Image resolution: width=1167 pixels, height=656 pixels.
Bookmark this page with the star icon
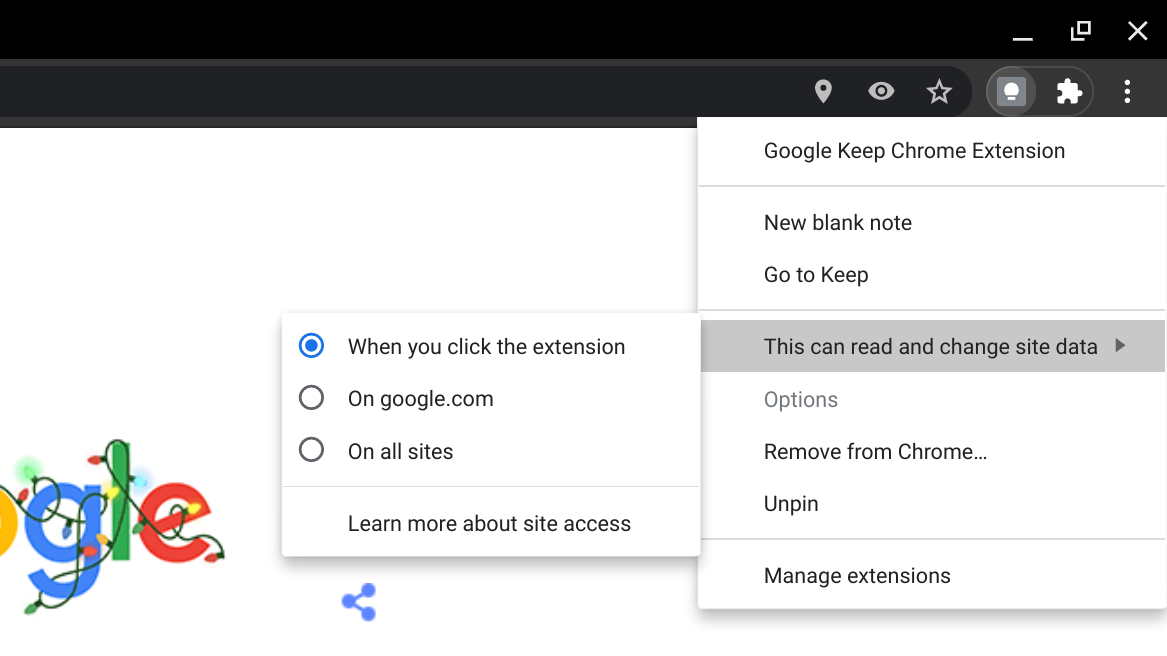[x=939, y=92]
